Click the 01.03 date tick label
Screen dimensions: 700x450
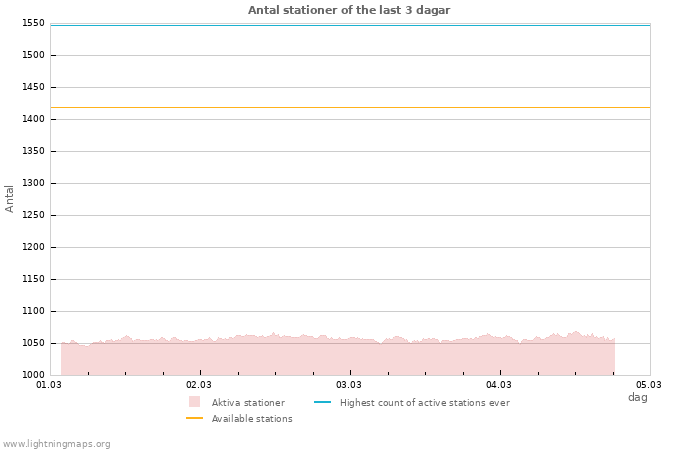(49, 384)
